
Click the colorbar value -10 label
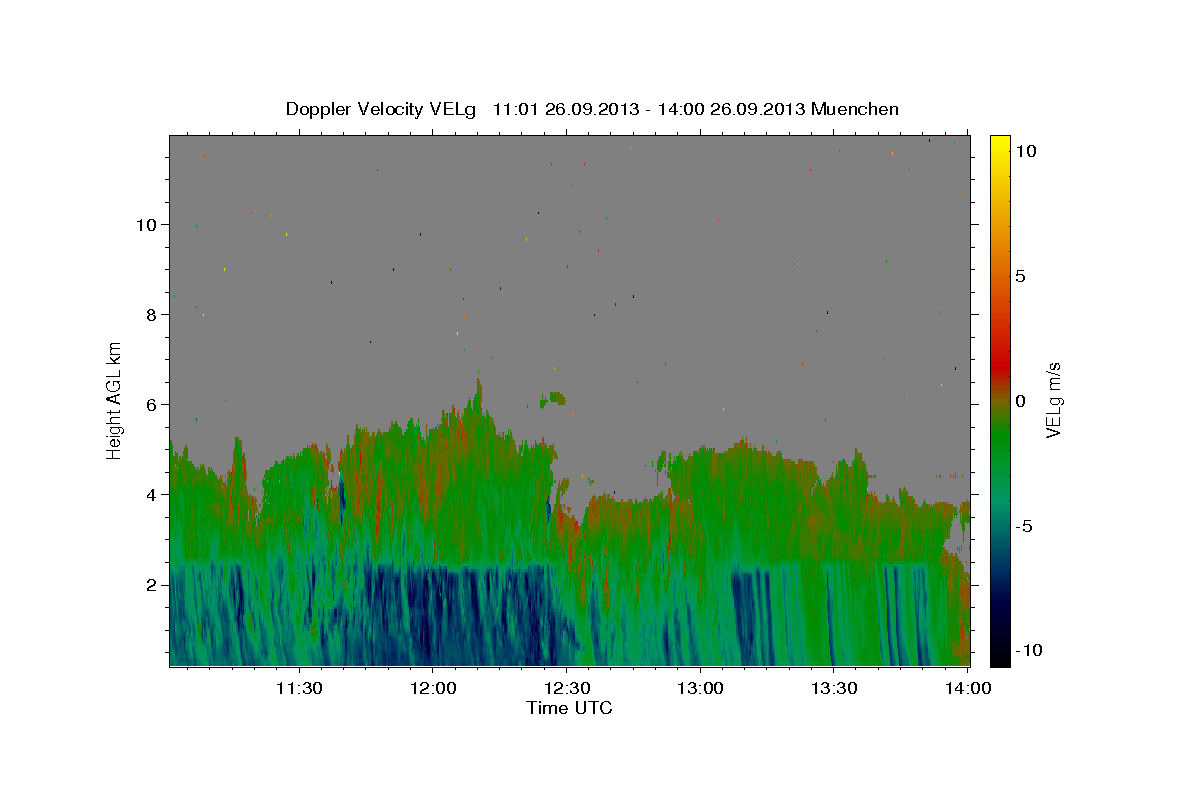click(1028, 651)
